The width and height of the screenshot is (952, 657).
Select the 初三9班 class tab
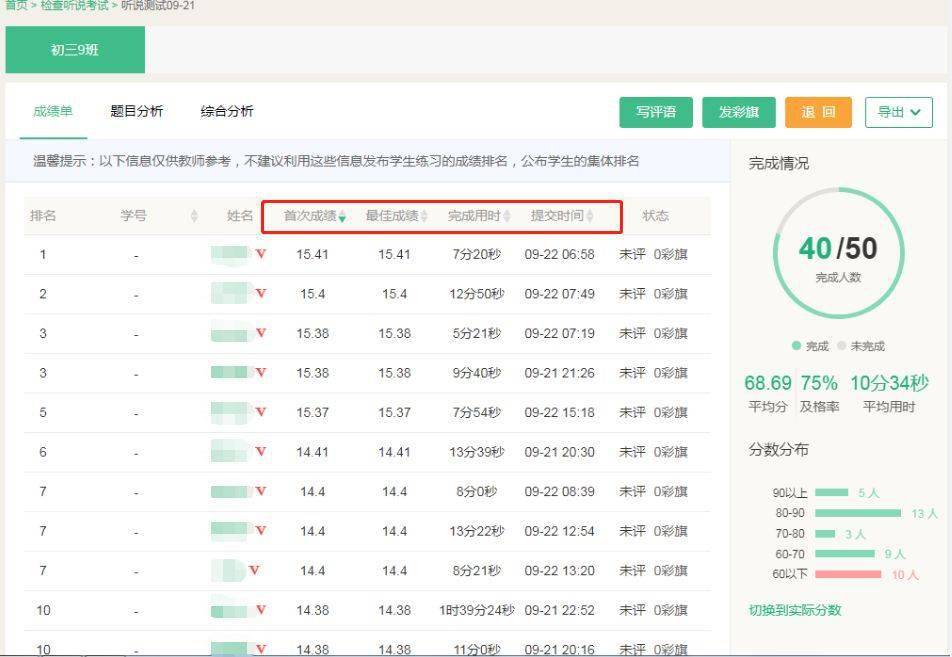[x=75, y=50]
